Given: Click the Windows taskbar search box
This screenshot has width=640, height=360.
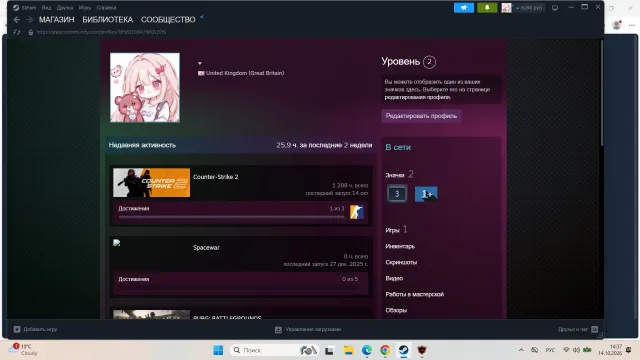Looking at the screenshot, I should [273, 350].
